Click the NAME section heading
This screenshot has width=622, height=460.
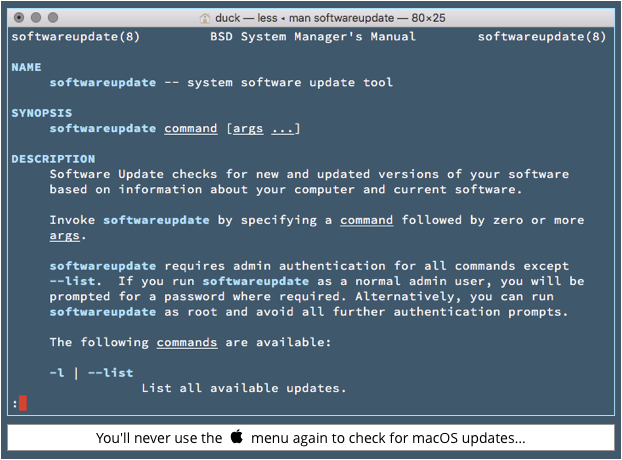click(x=26, y=67)
